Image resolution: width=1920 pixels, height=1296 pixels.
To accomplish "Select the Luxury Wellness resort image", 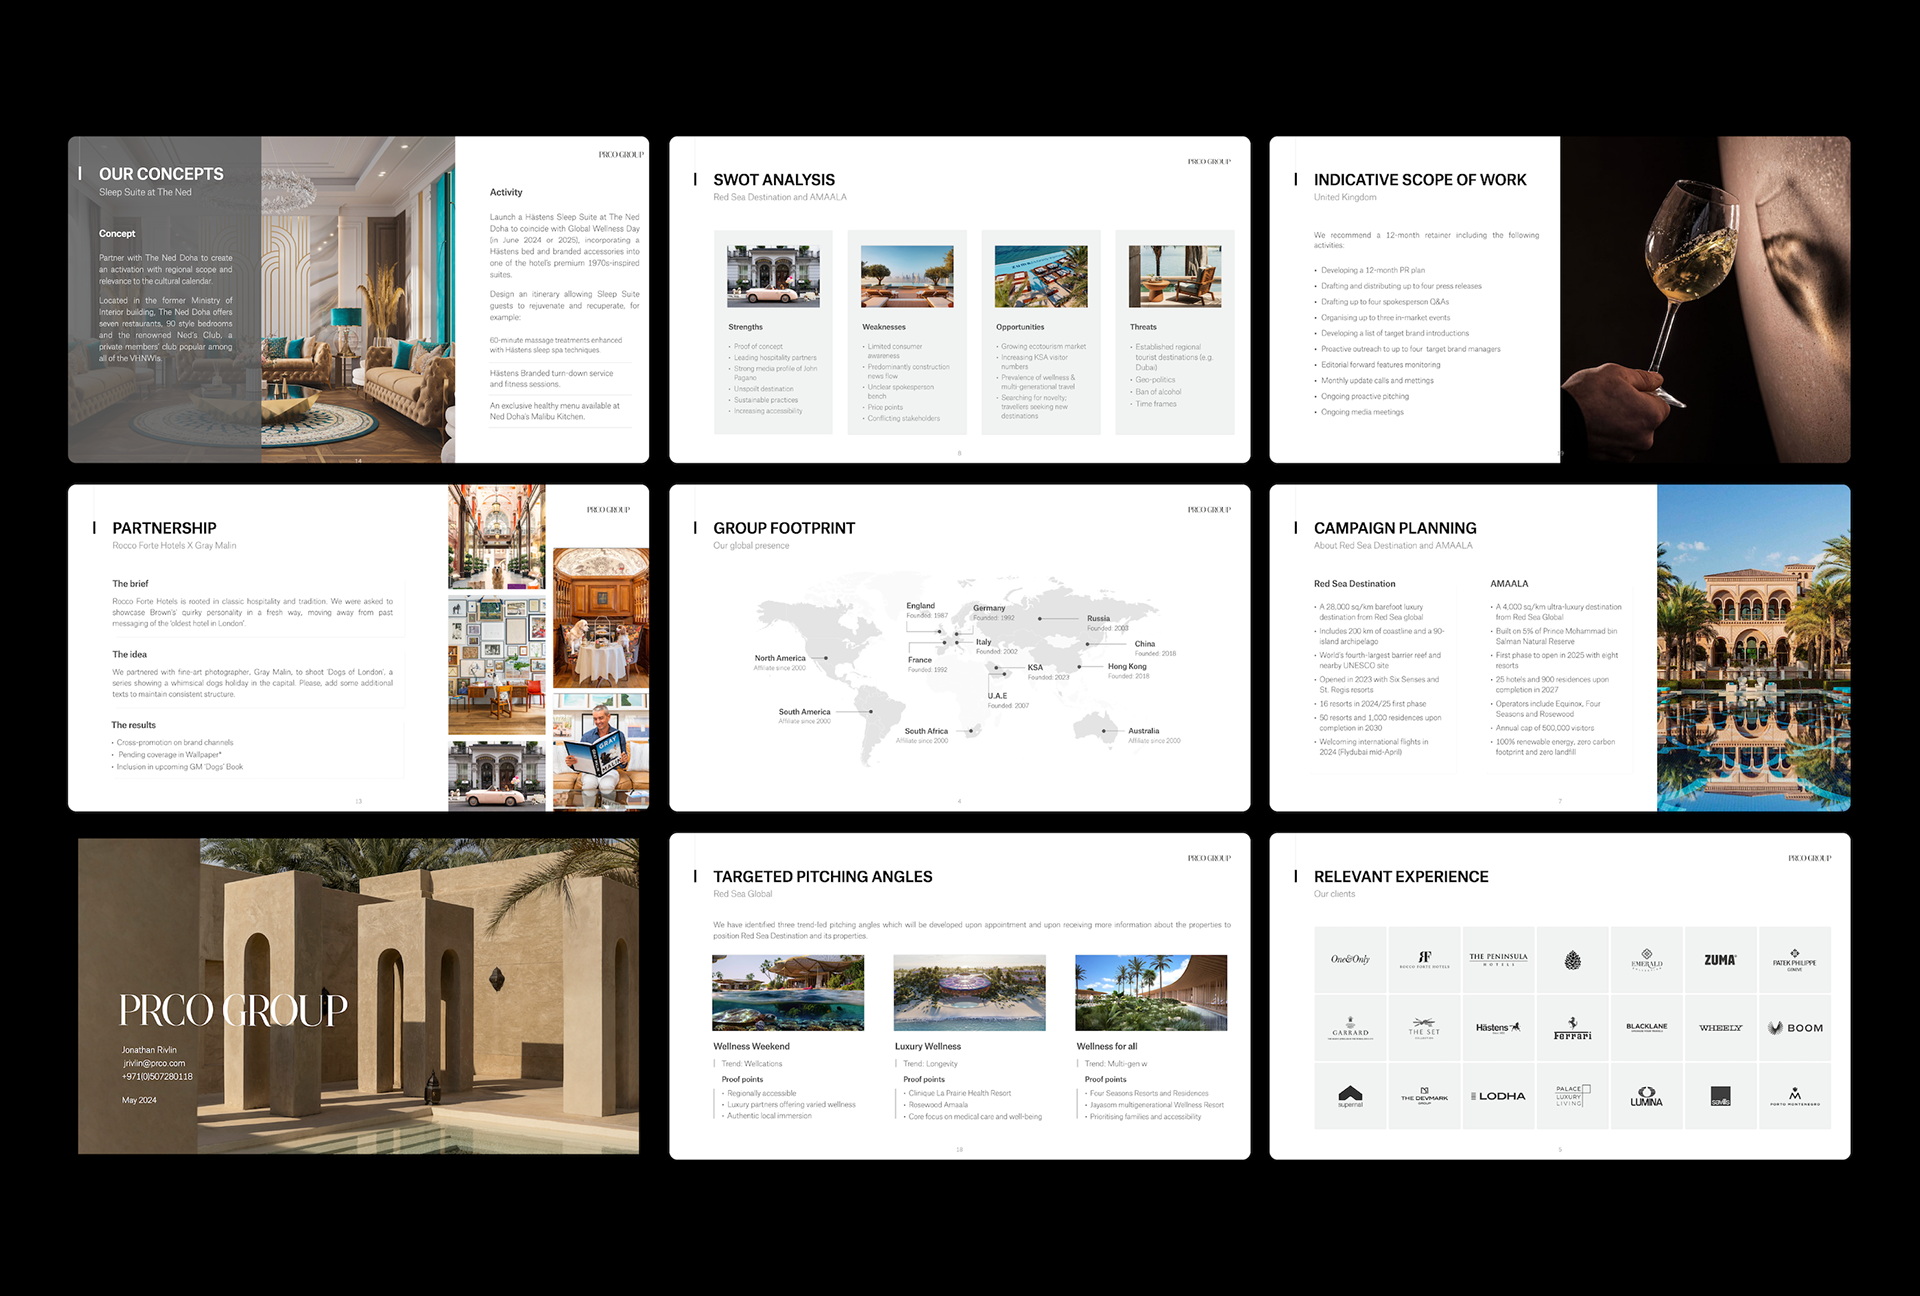I will 969,992.
